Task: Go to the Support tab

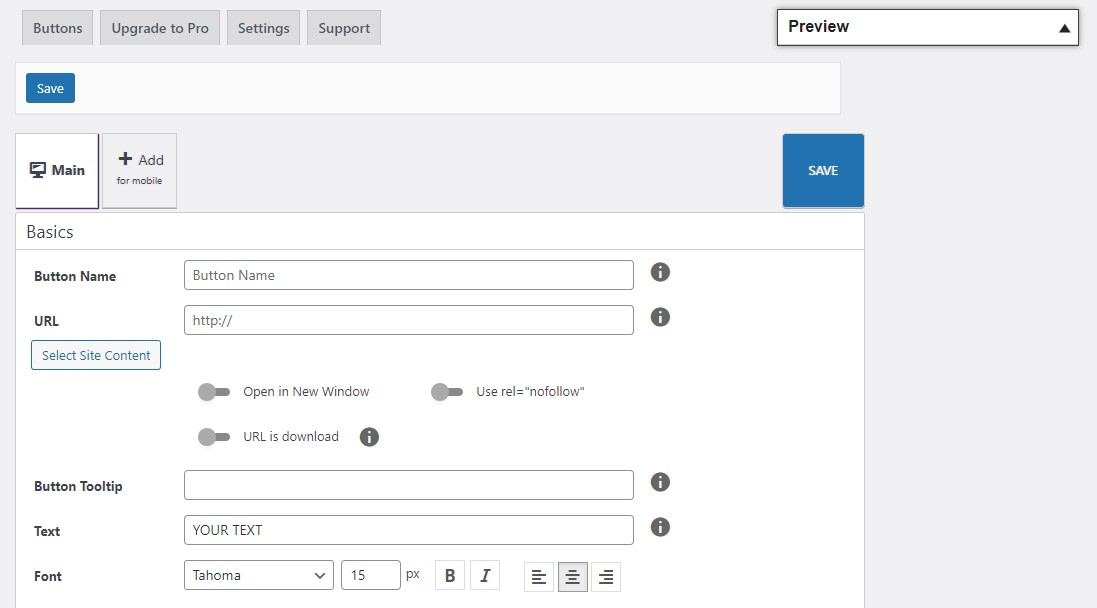Action: (x=344, y=28)
